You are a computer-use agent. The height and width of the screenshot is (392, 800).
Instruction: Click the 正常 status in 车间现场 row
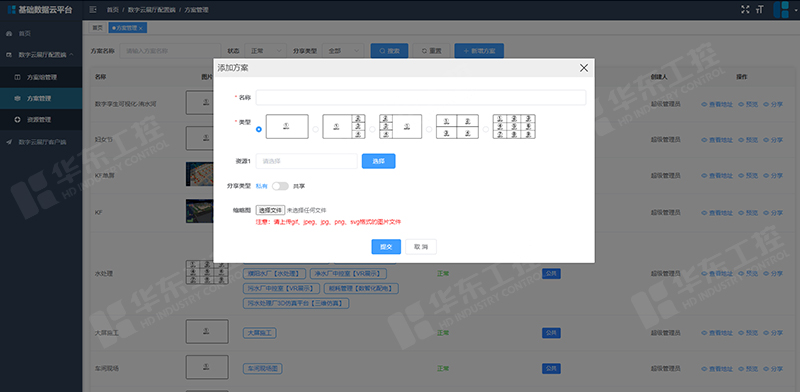(443, 368)
